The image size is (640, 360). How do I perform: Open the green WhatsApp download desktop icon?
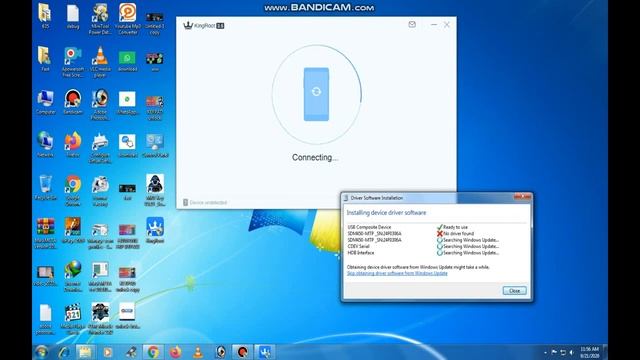click(x=127, y=61)
